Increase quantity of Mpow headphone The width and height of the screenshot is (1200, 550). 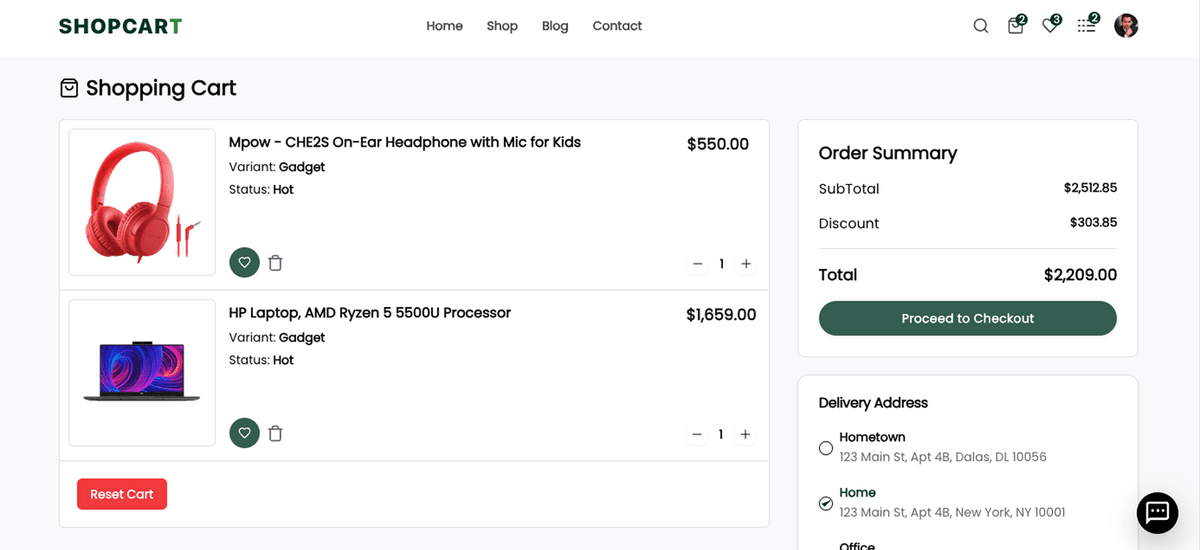745,264
